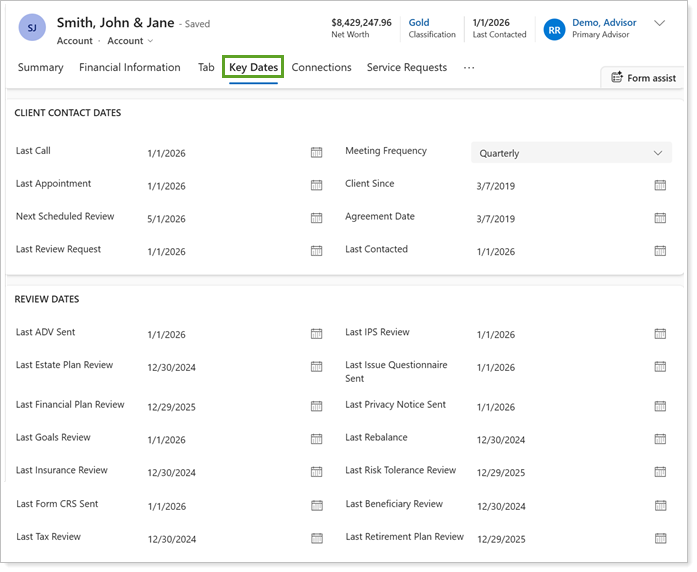Click calendar icon for Last IPS Review
This screenshot has height=572, width=697.
660,334
